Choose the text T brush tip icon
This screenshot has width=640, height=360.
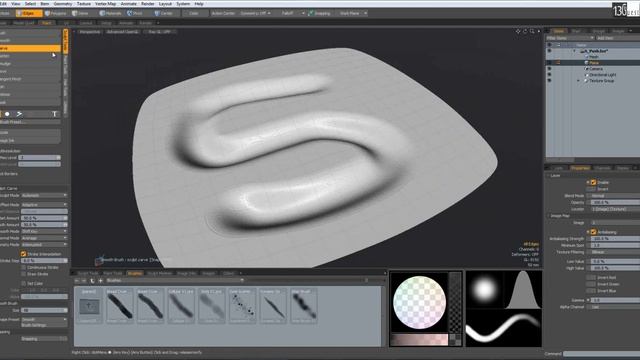(x=54, y=114)
